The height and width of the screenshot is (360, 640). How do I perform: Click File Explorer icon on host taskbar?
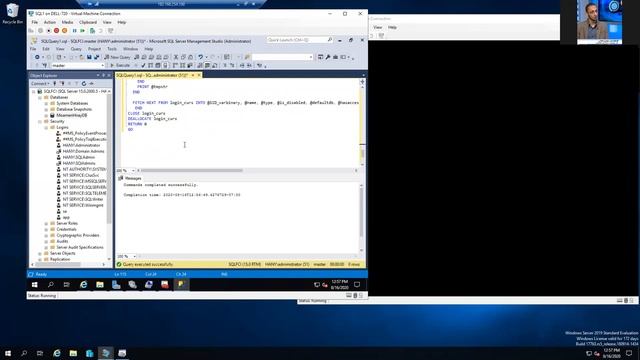coord(73,353)
